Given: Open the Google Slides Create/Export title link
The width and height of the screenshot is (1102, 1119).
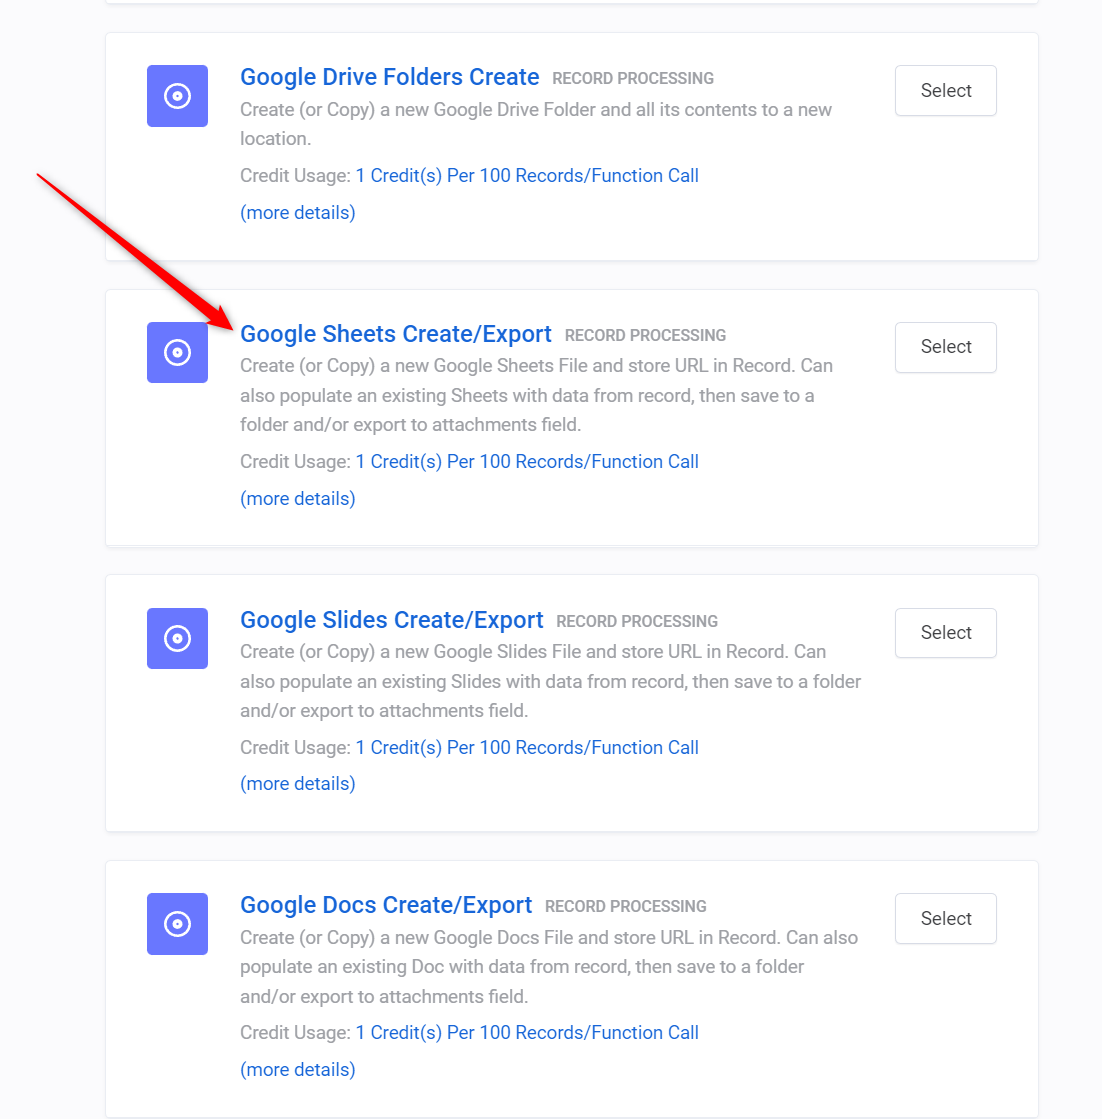Looking at the screenshot, I should click(x=392, y=620).
